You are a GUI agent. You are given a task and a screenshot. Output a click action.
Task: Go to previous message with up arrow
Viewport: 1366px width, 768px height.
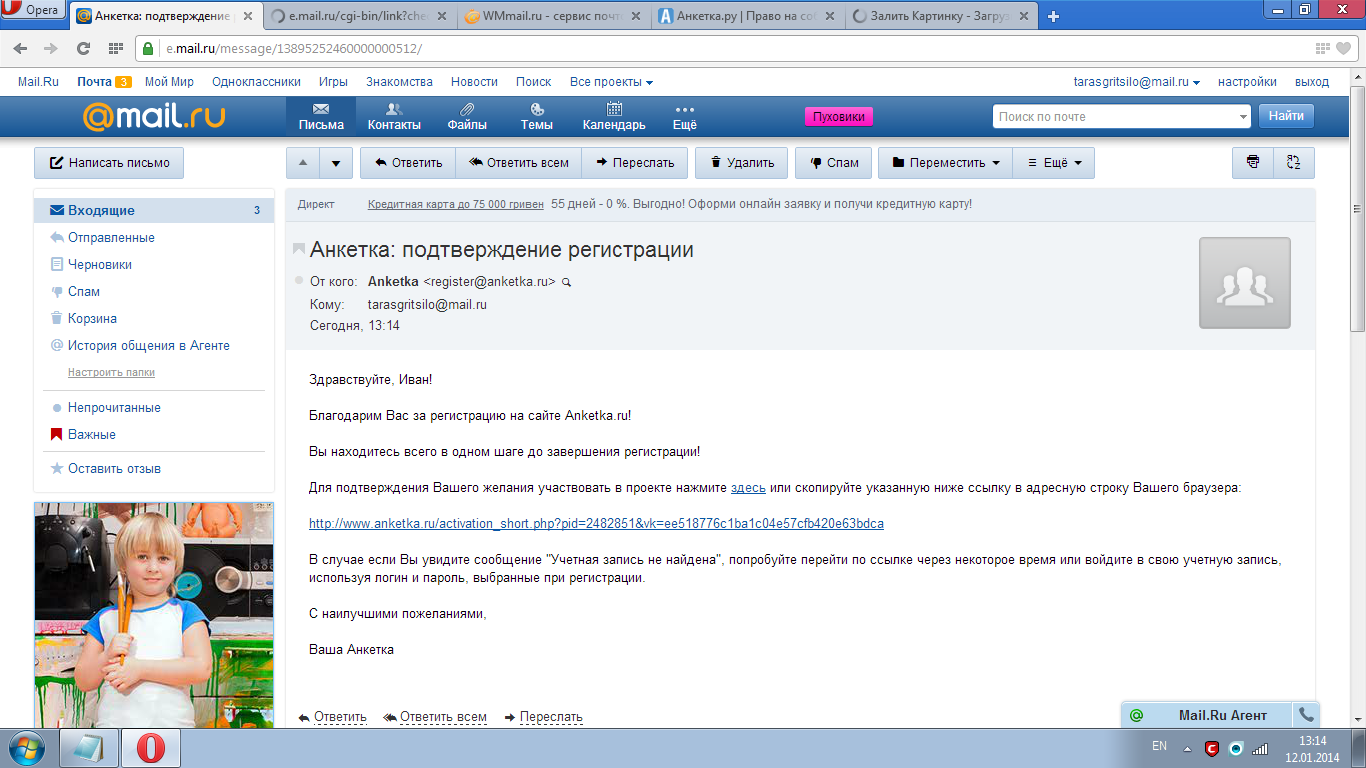click(303, 163)
